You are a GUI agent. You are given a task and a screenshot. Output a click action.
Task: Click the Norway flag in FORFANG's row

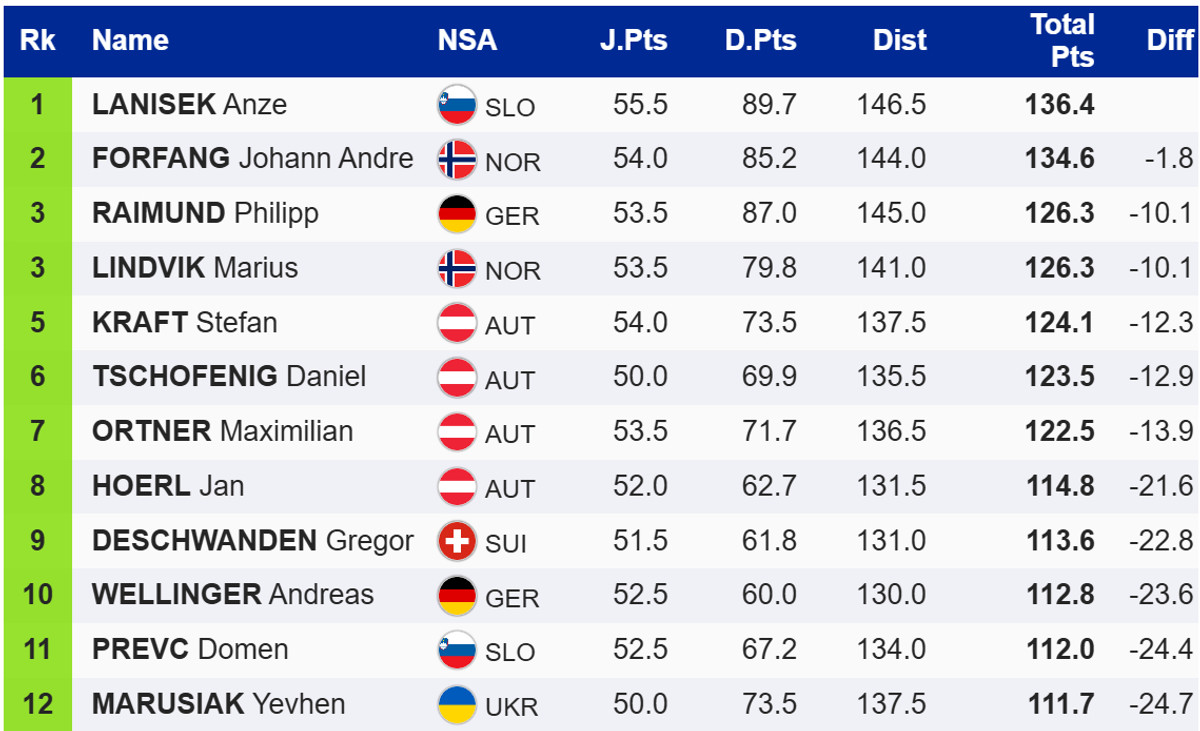coord(457,160)
